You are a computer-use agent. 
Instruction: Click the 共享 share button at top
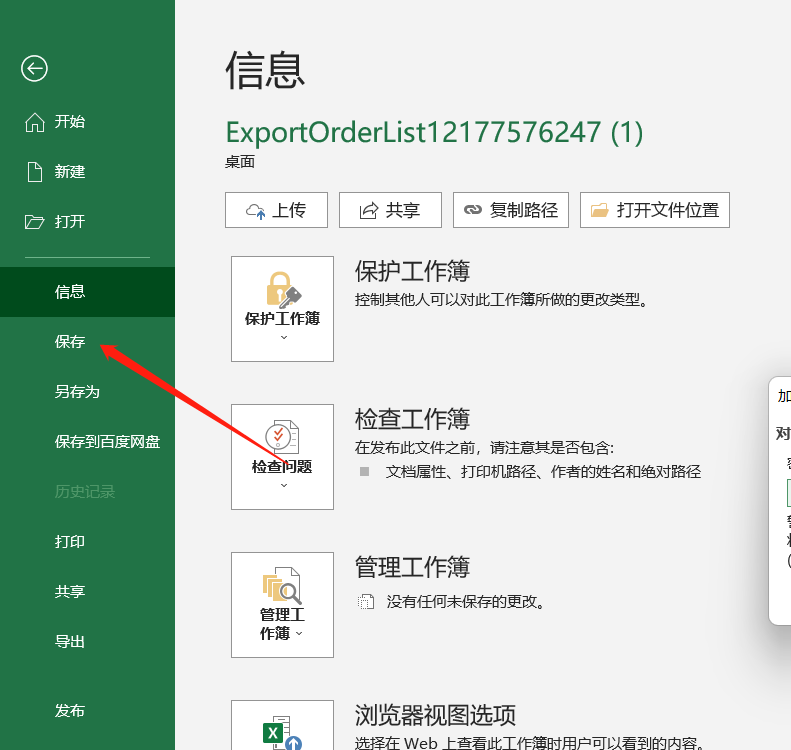click(x=390, y=210)
